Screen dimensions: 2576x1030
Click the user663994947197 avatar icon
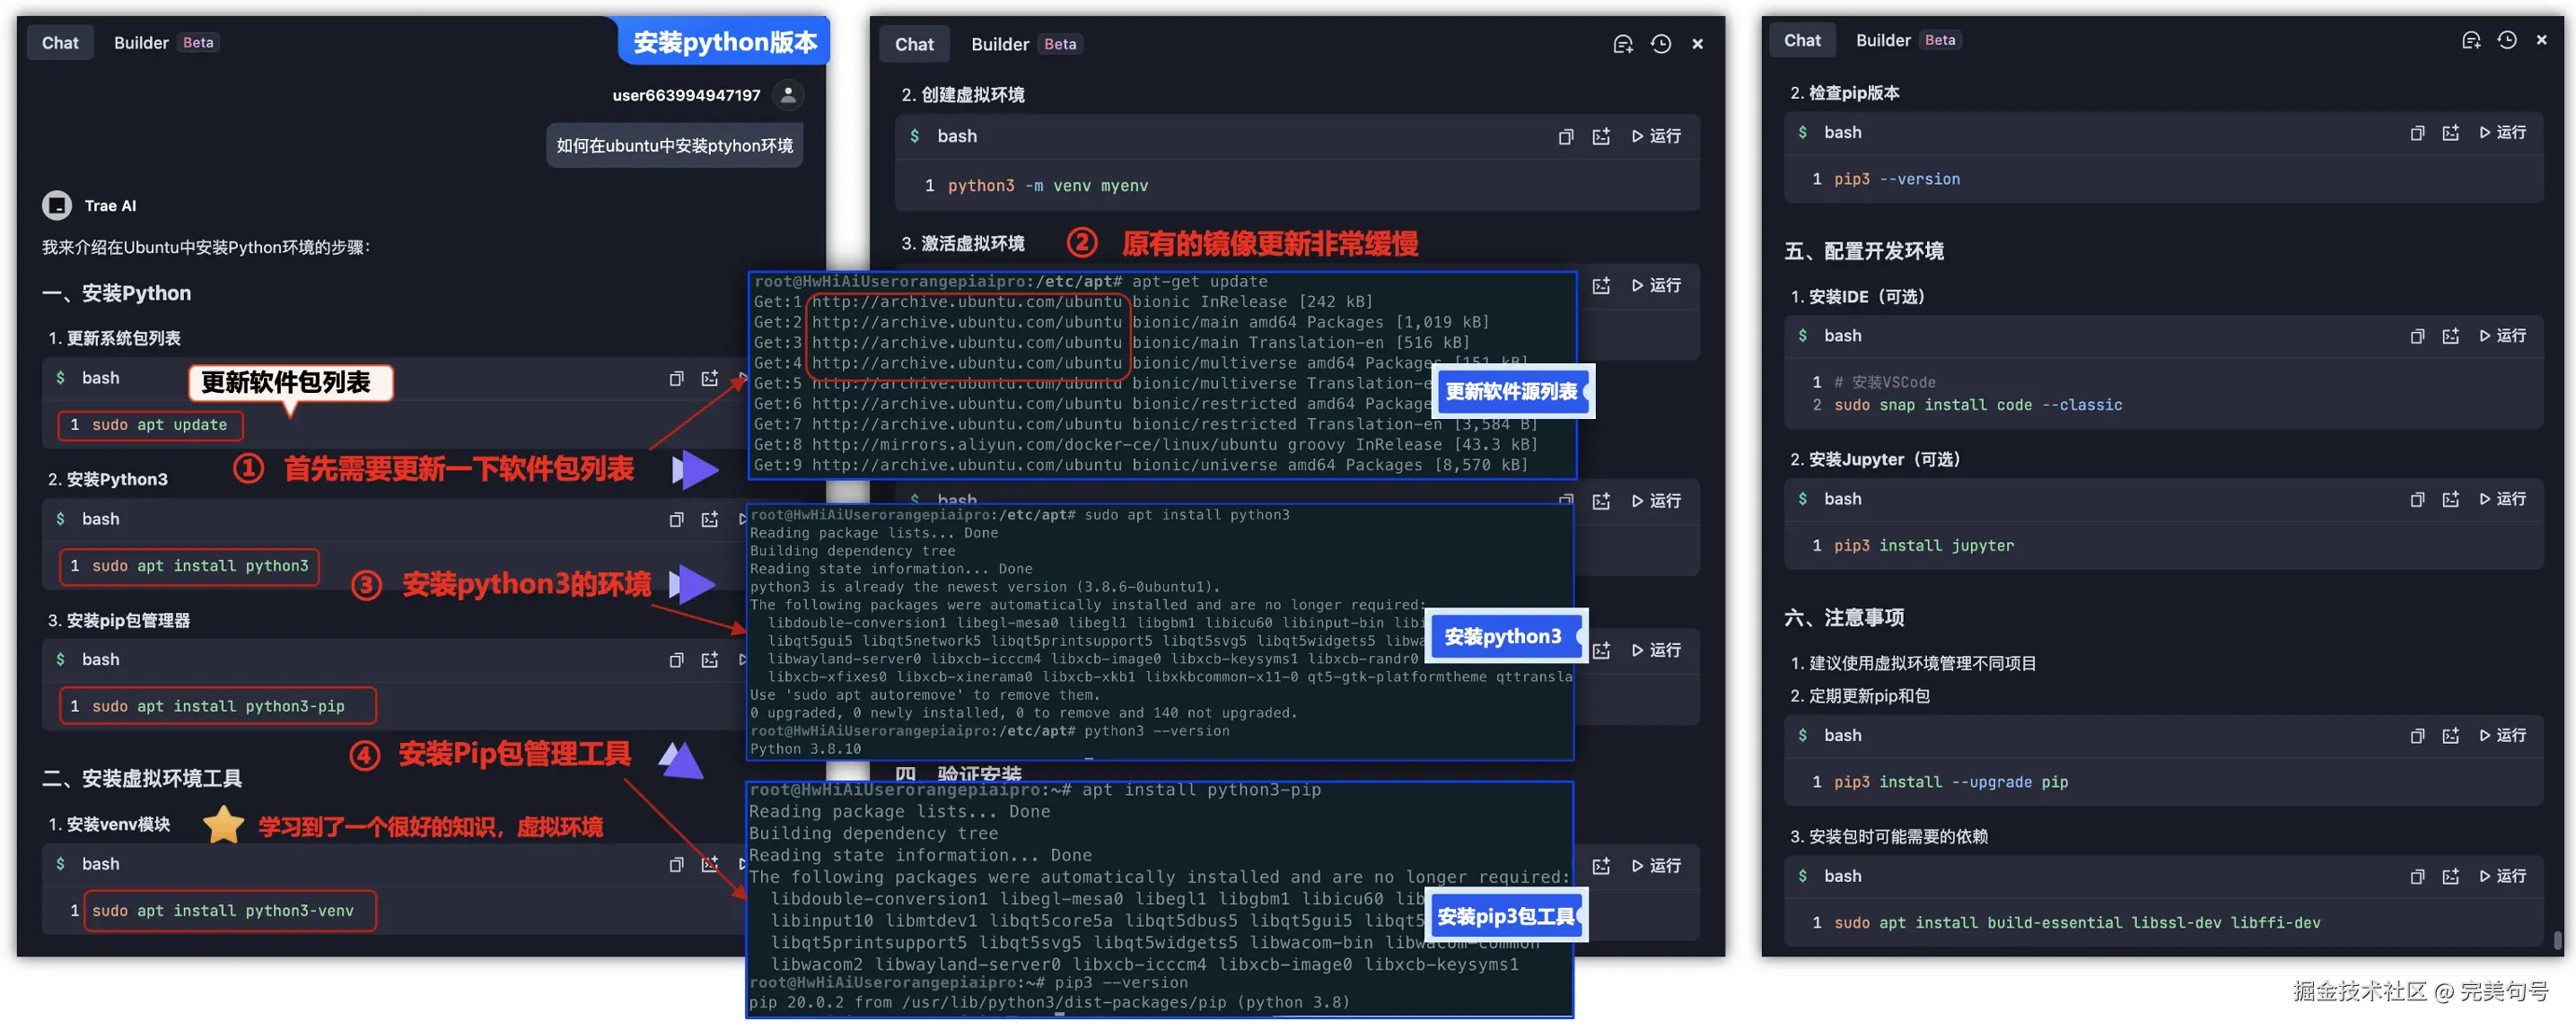[788, 95]
